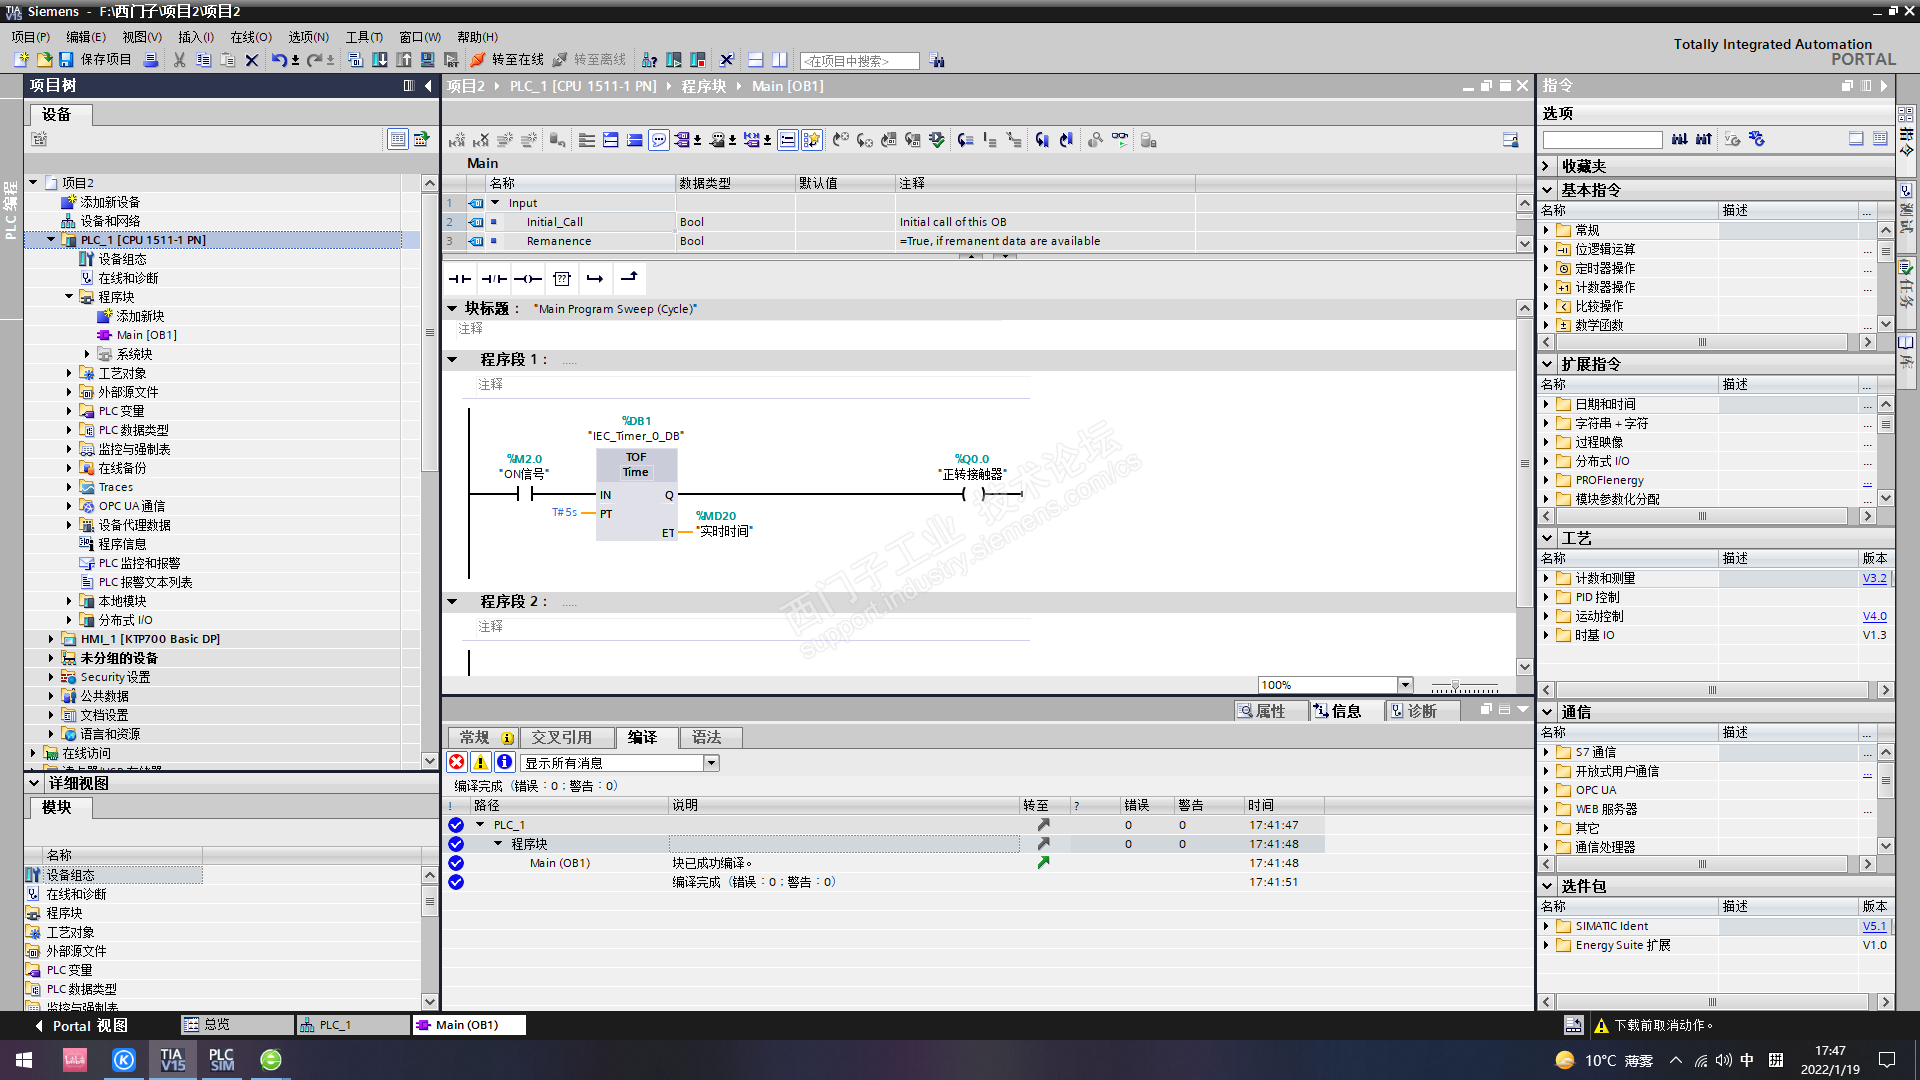Click the Undo arrow icon
This screenshot has height=1080, width=1920.
tap(279, 60)
